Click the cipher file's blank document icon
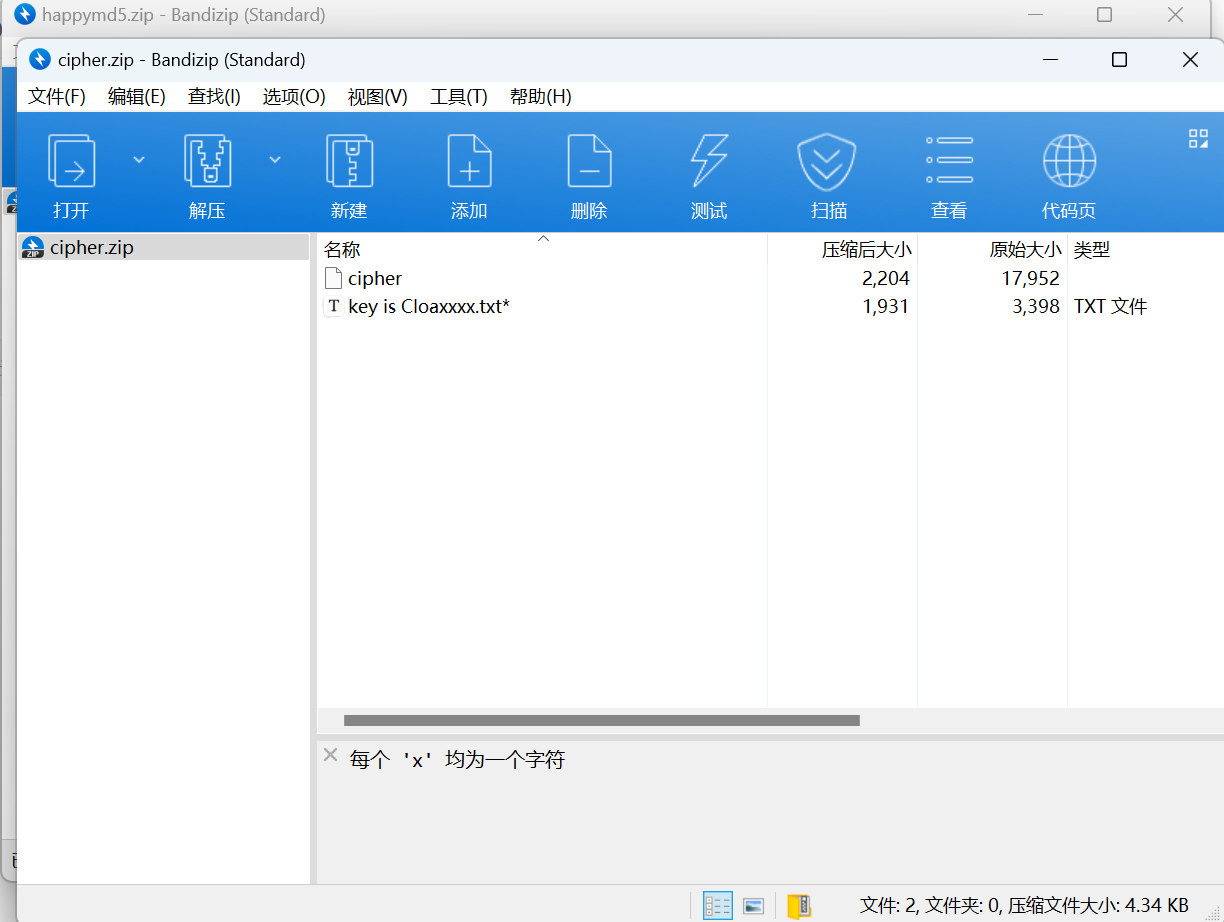The height and width of the screenshot is (922, 1224). [333, 278]
